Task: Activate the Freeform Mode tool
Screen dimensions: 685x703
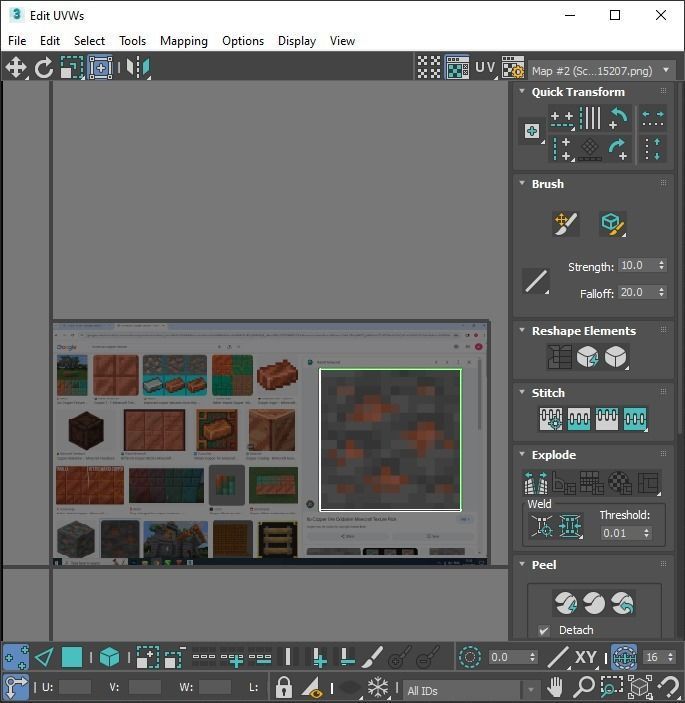Action: pyautogui.click(x=100, y=68)
